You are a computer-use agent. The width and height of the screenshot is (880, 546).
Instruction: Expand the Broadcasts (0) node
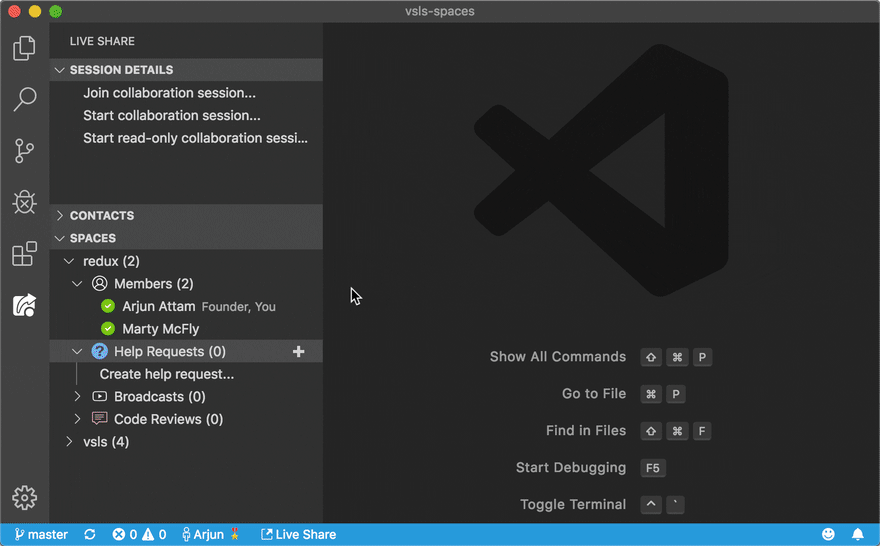point(77,396)
